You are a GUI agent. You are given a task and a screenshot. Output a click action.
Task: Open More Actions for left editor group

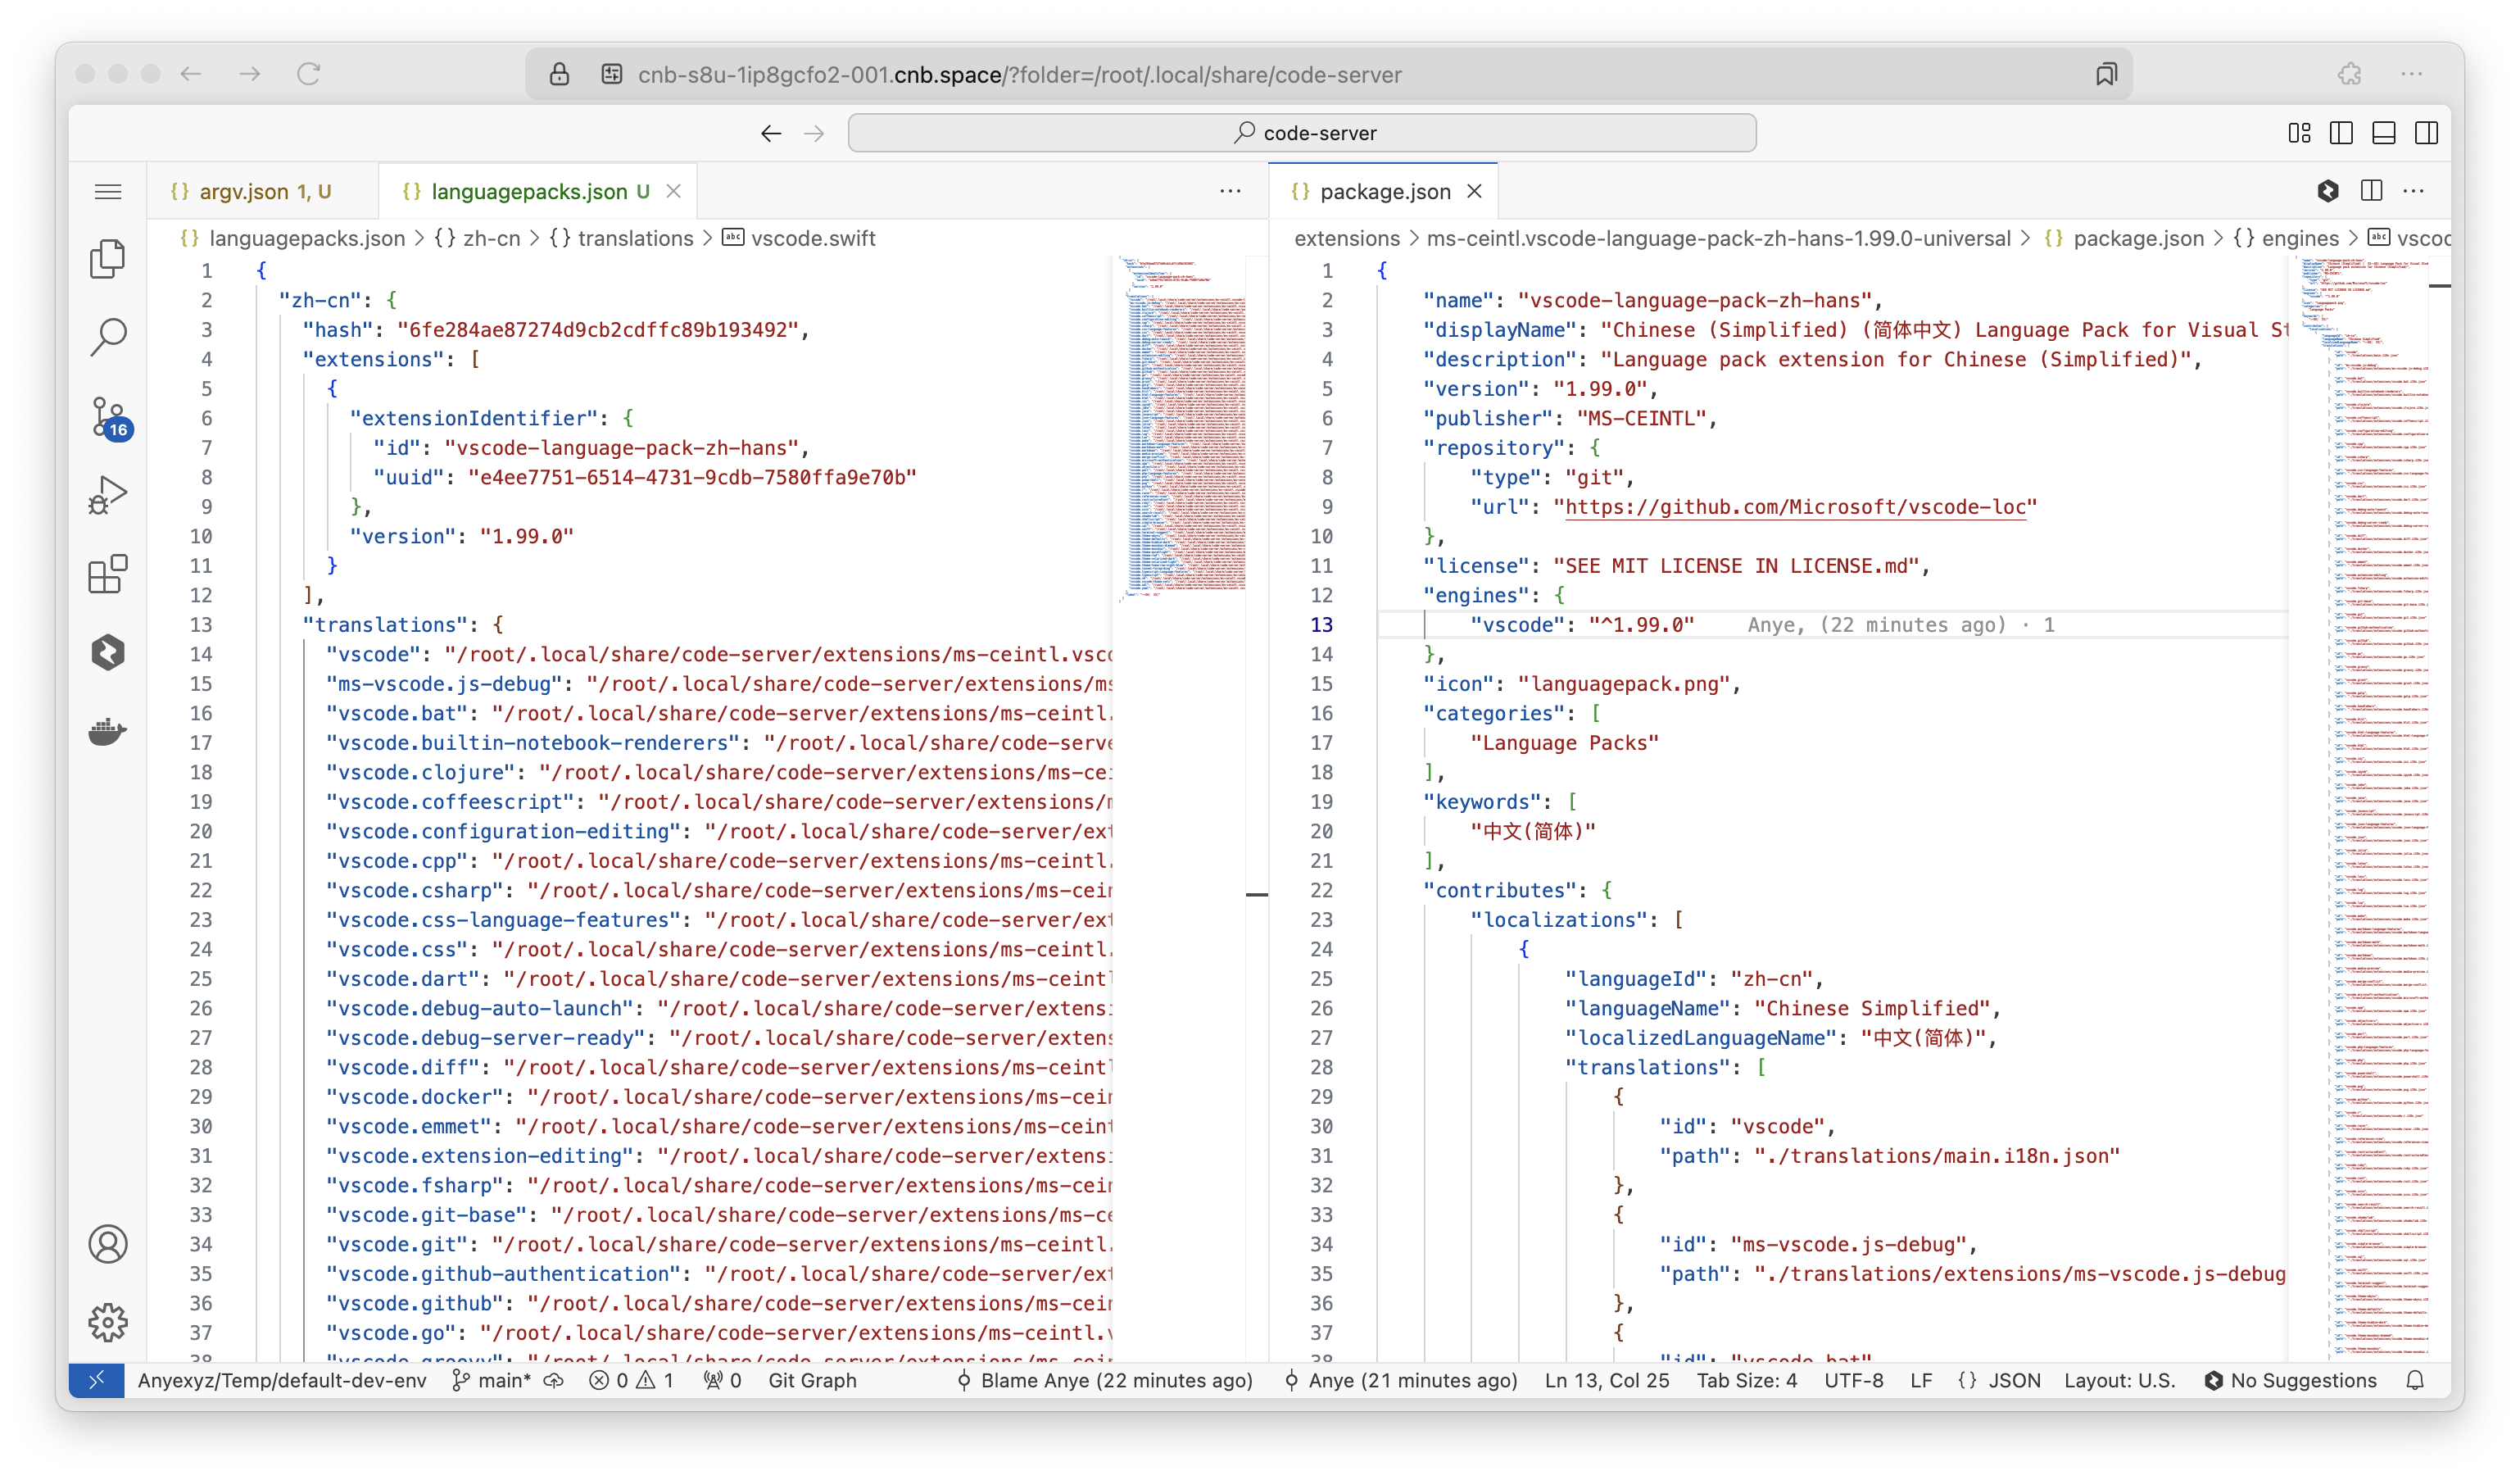[x=1230, y=191]
